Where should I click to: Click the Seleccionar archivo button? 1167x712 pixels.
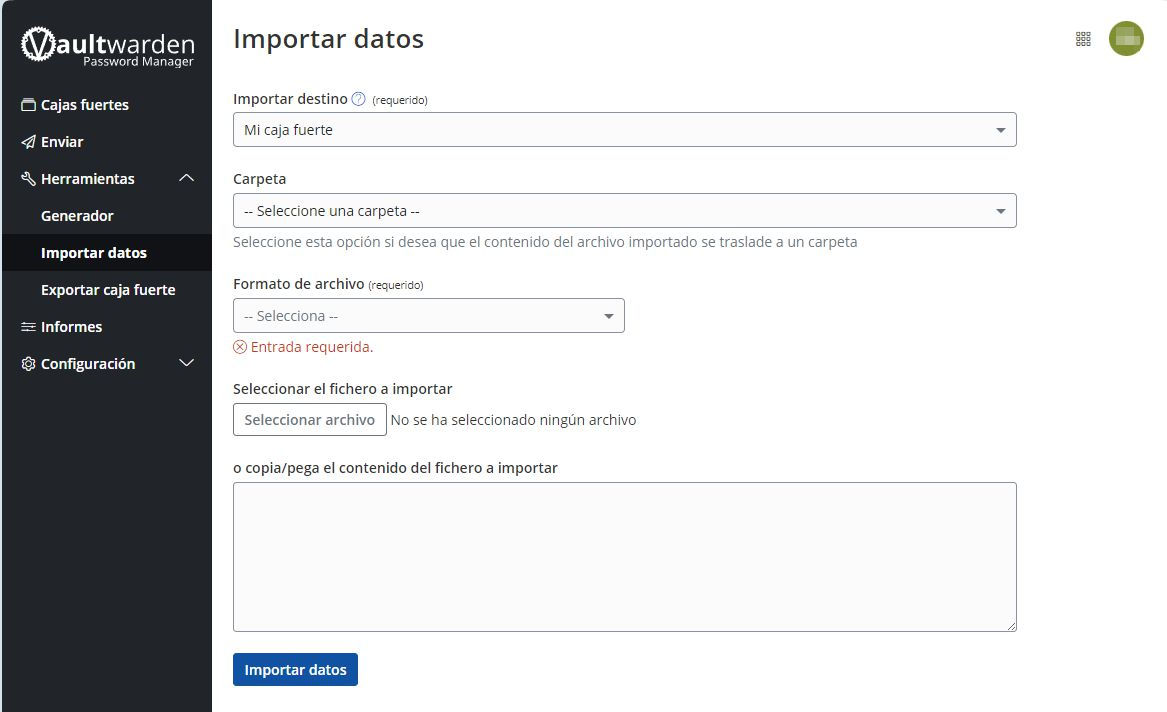tap(309, 420)
